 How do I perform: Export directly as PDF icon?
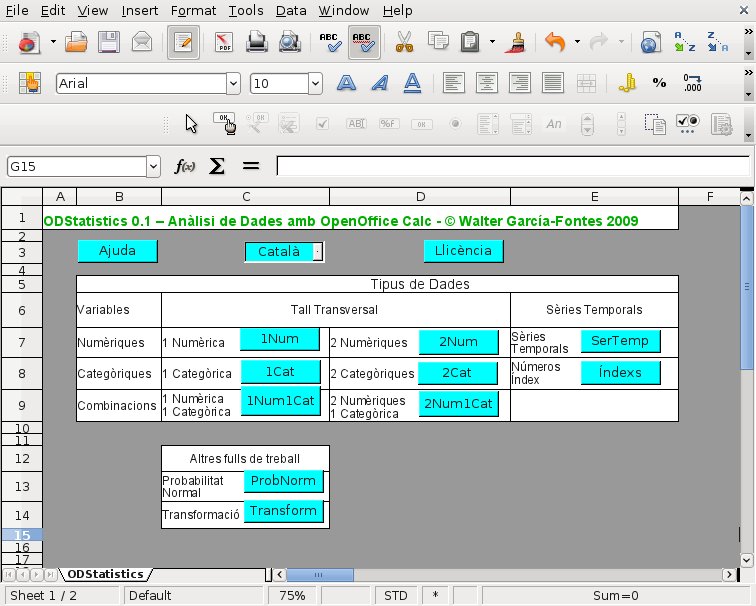[224, 42]
